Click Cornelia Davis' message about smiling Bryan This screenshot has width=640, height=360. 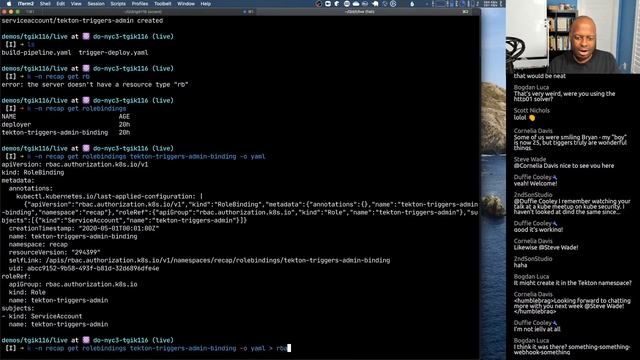(570, 143)
